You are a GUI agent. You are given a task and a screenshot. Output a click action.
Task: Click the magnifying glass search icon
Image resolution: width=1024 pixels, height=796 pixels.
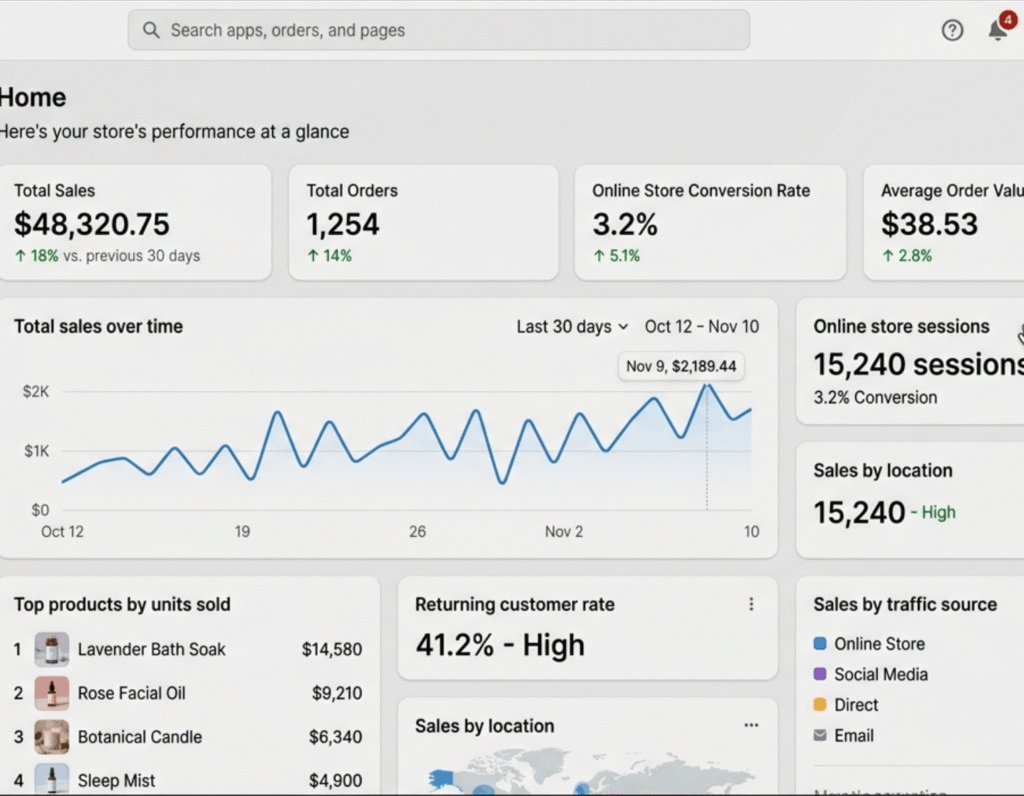(150, 30)
